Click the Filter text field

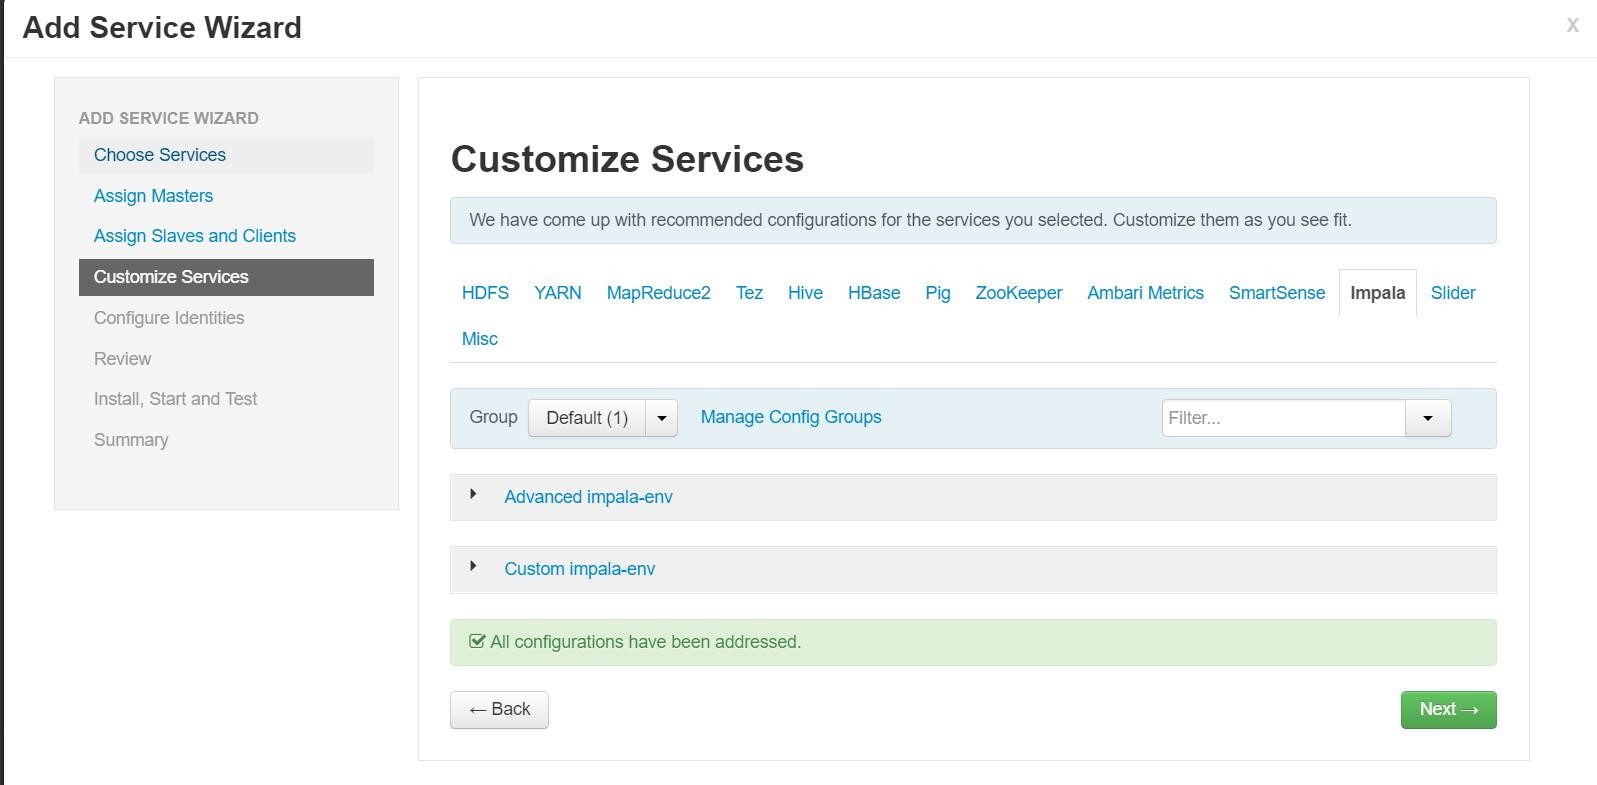(1284, 418)
